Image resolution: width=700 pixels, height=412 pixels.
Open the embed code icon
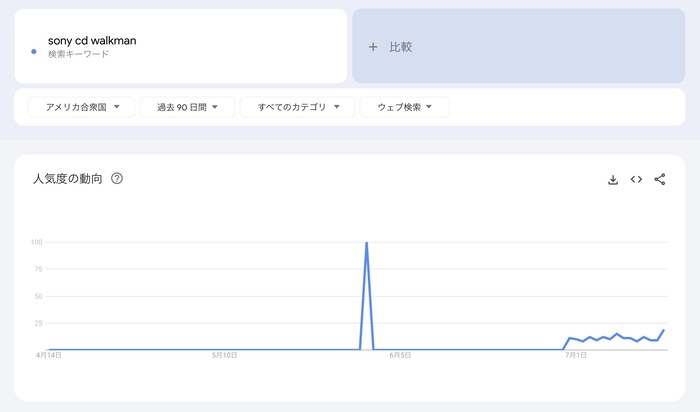pyautogui.click(x=636, y=180)
